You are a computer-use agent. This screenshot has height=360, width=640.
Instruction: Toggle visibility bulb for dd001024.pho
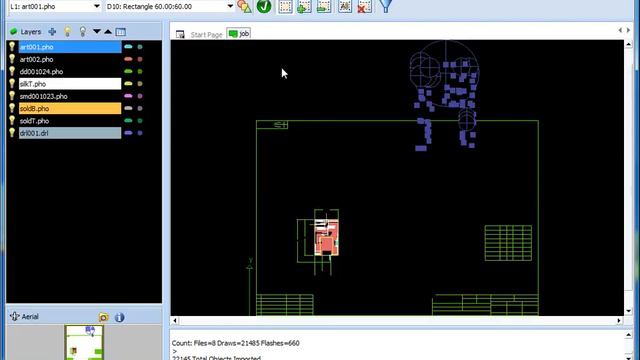tap(12, 71)
